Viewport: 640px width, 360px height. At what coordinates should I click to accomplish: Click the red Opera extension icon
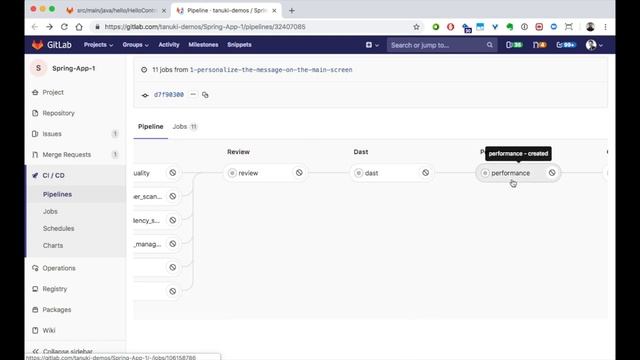pos(451,27)
